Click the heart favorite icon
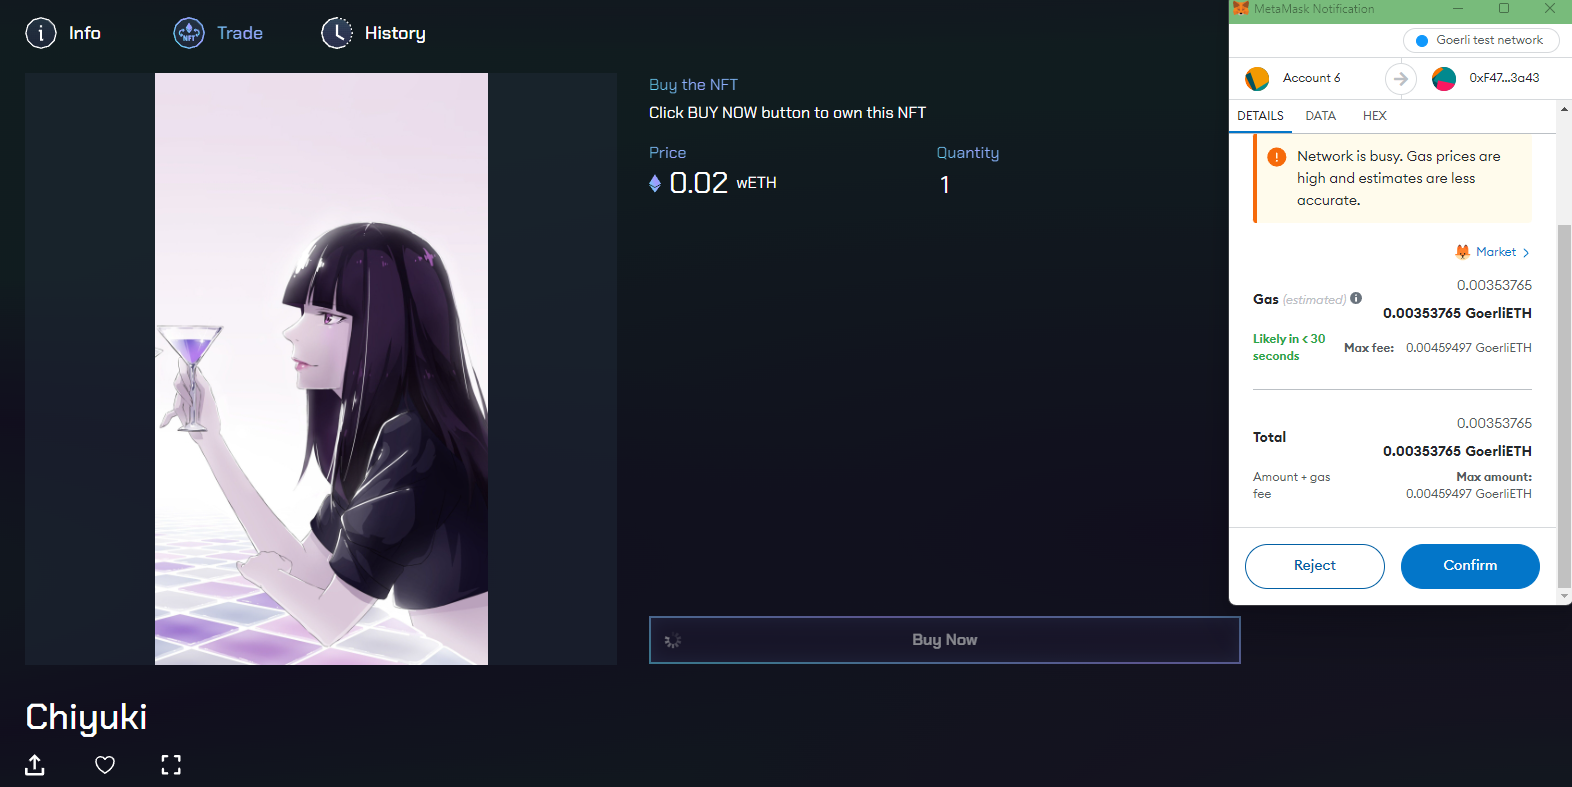The height and width of the screenshot is (787, 1572). pyautogui.click(x=105, y=765)
